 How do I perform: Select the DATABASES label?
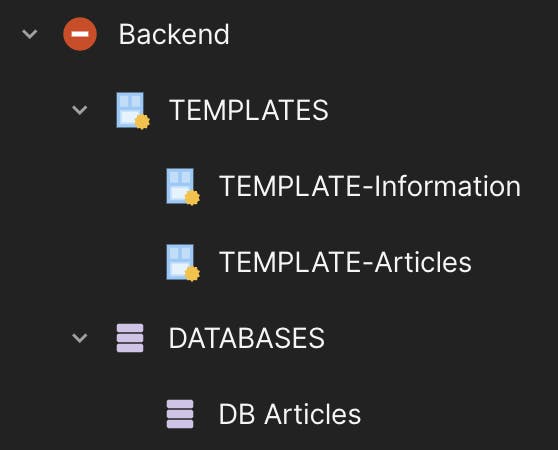tap(247, 338)
